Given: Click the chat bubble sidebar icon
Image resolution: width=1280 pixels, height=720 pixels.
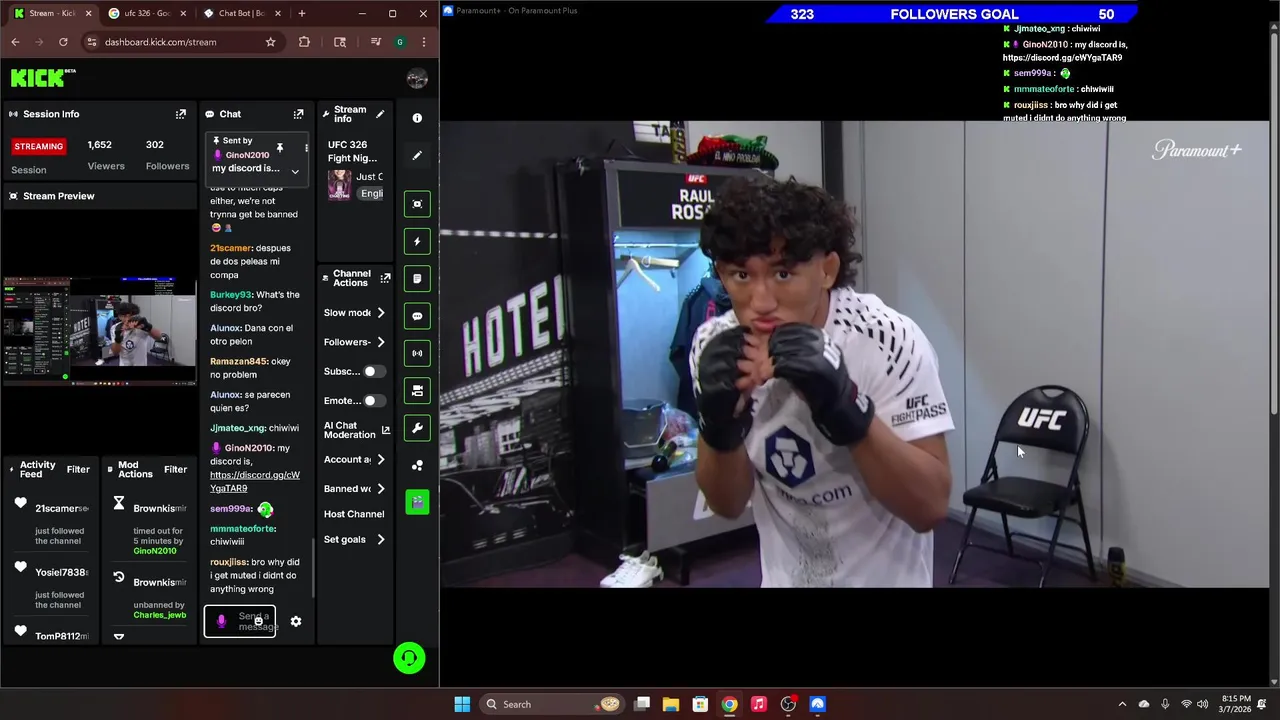Looking at the screenshot, I should tap(417, 316).
